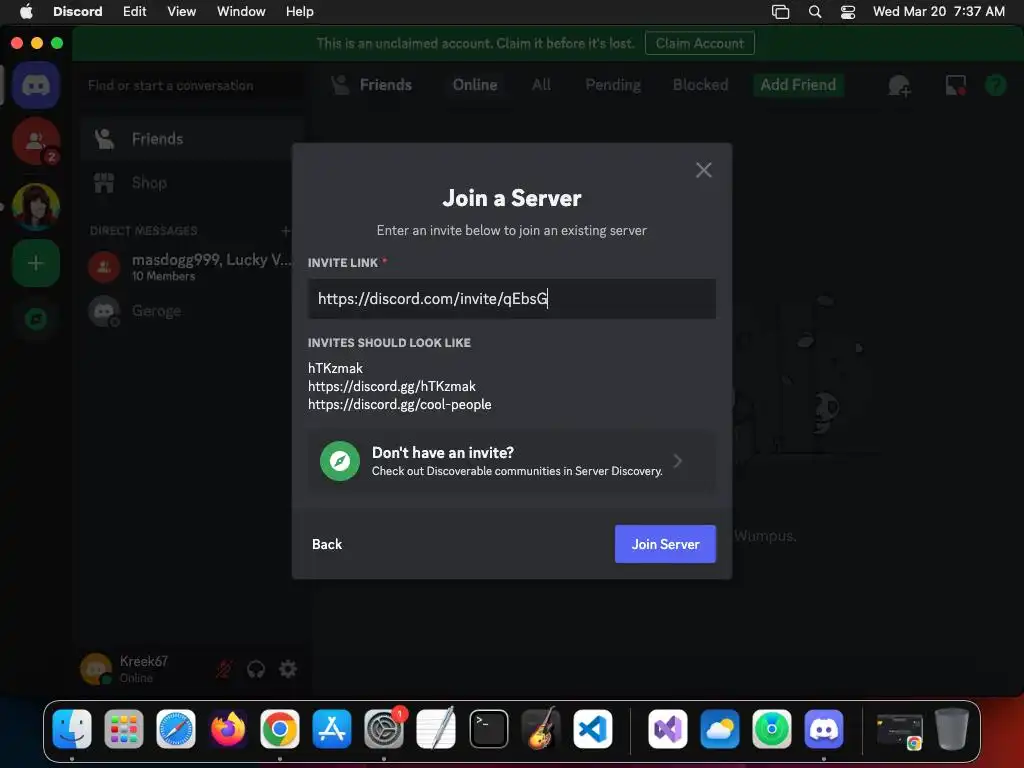Screen dimensions: 1024x768
Task: Go Back in the Join a Server dialog
Action: coord(327,544)
